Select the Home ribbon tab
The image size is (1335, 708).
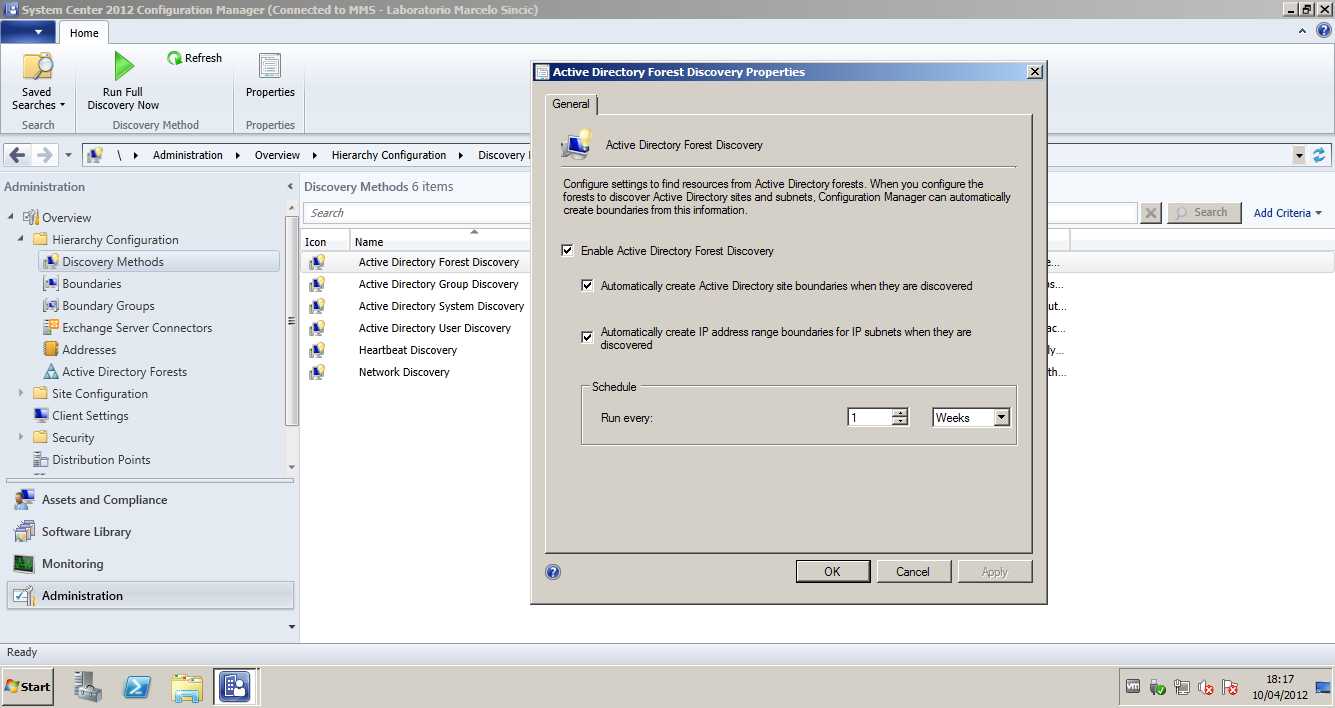(84, 33)
